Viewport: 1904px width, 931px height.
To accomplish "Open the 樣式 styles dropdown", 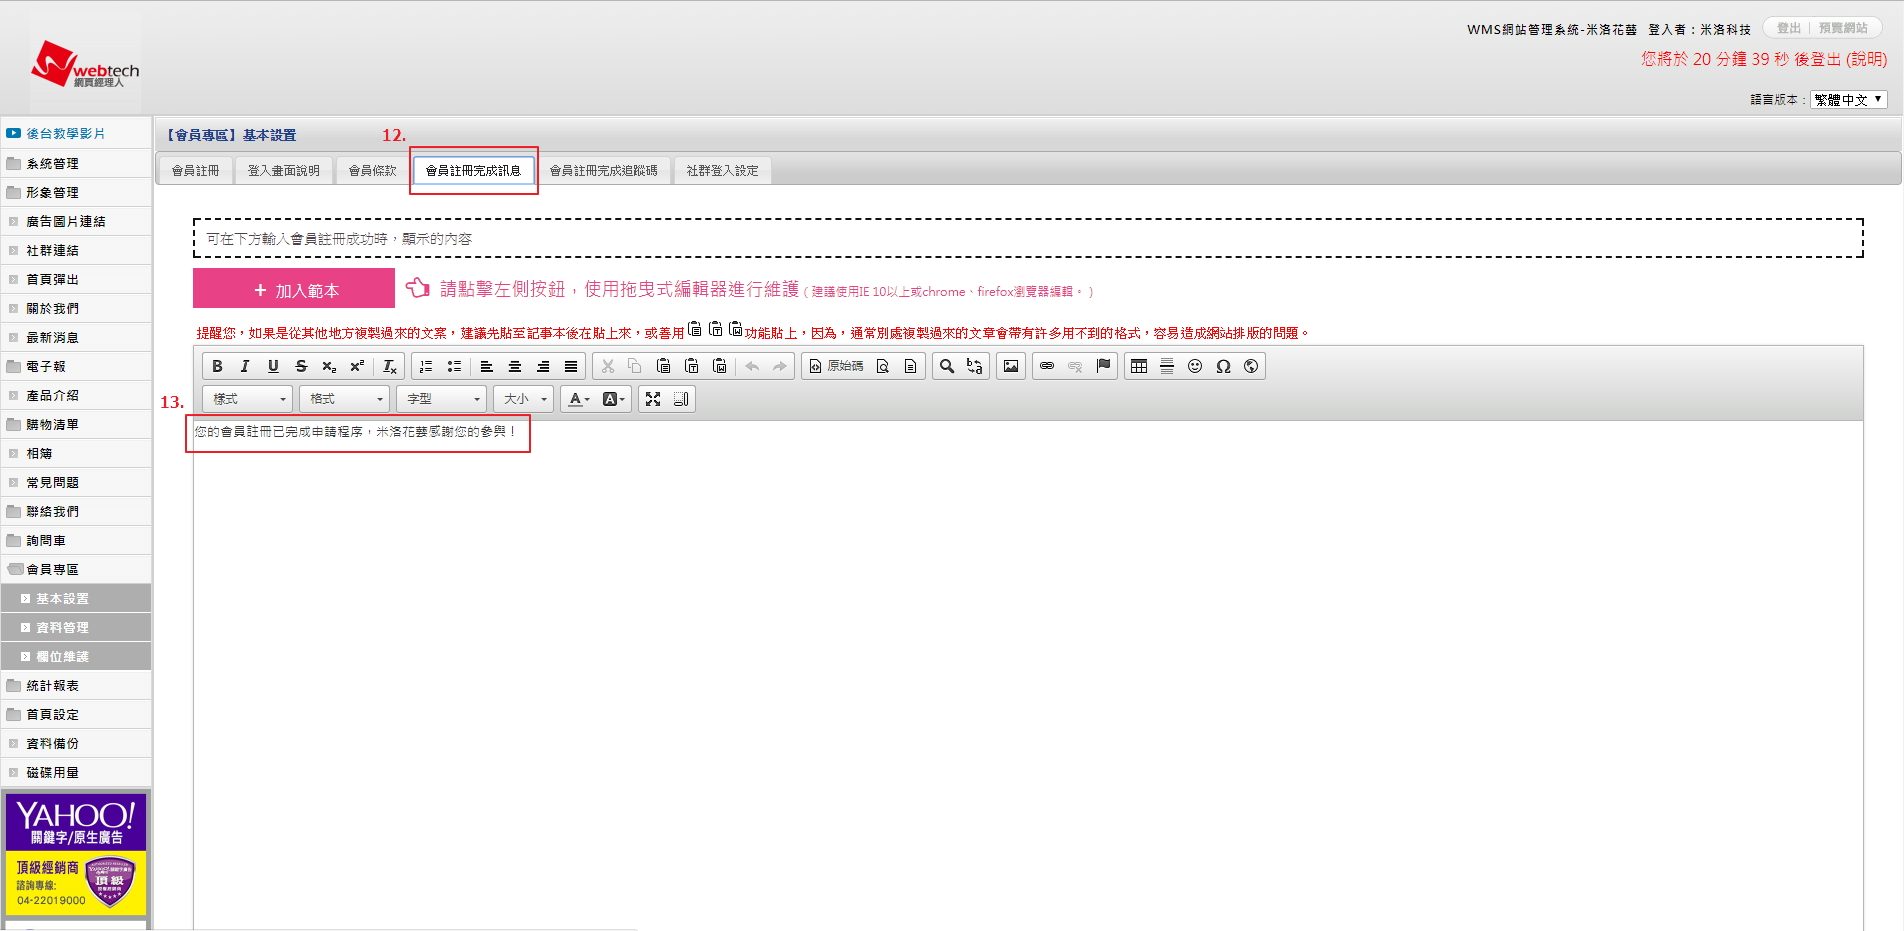I will coord(247,399).
